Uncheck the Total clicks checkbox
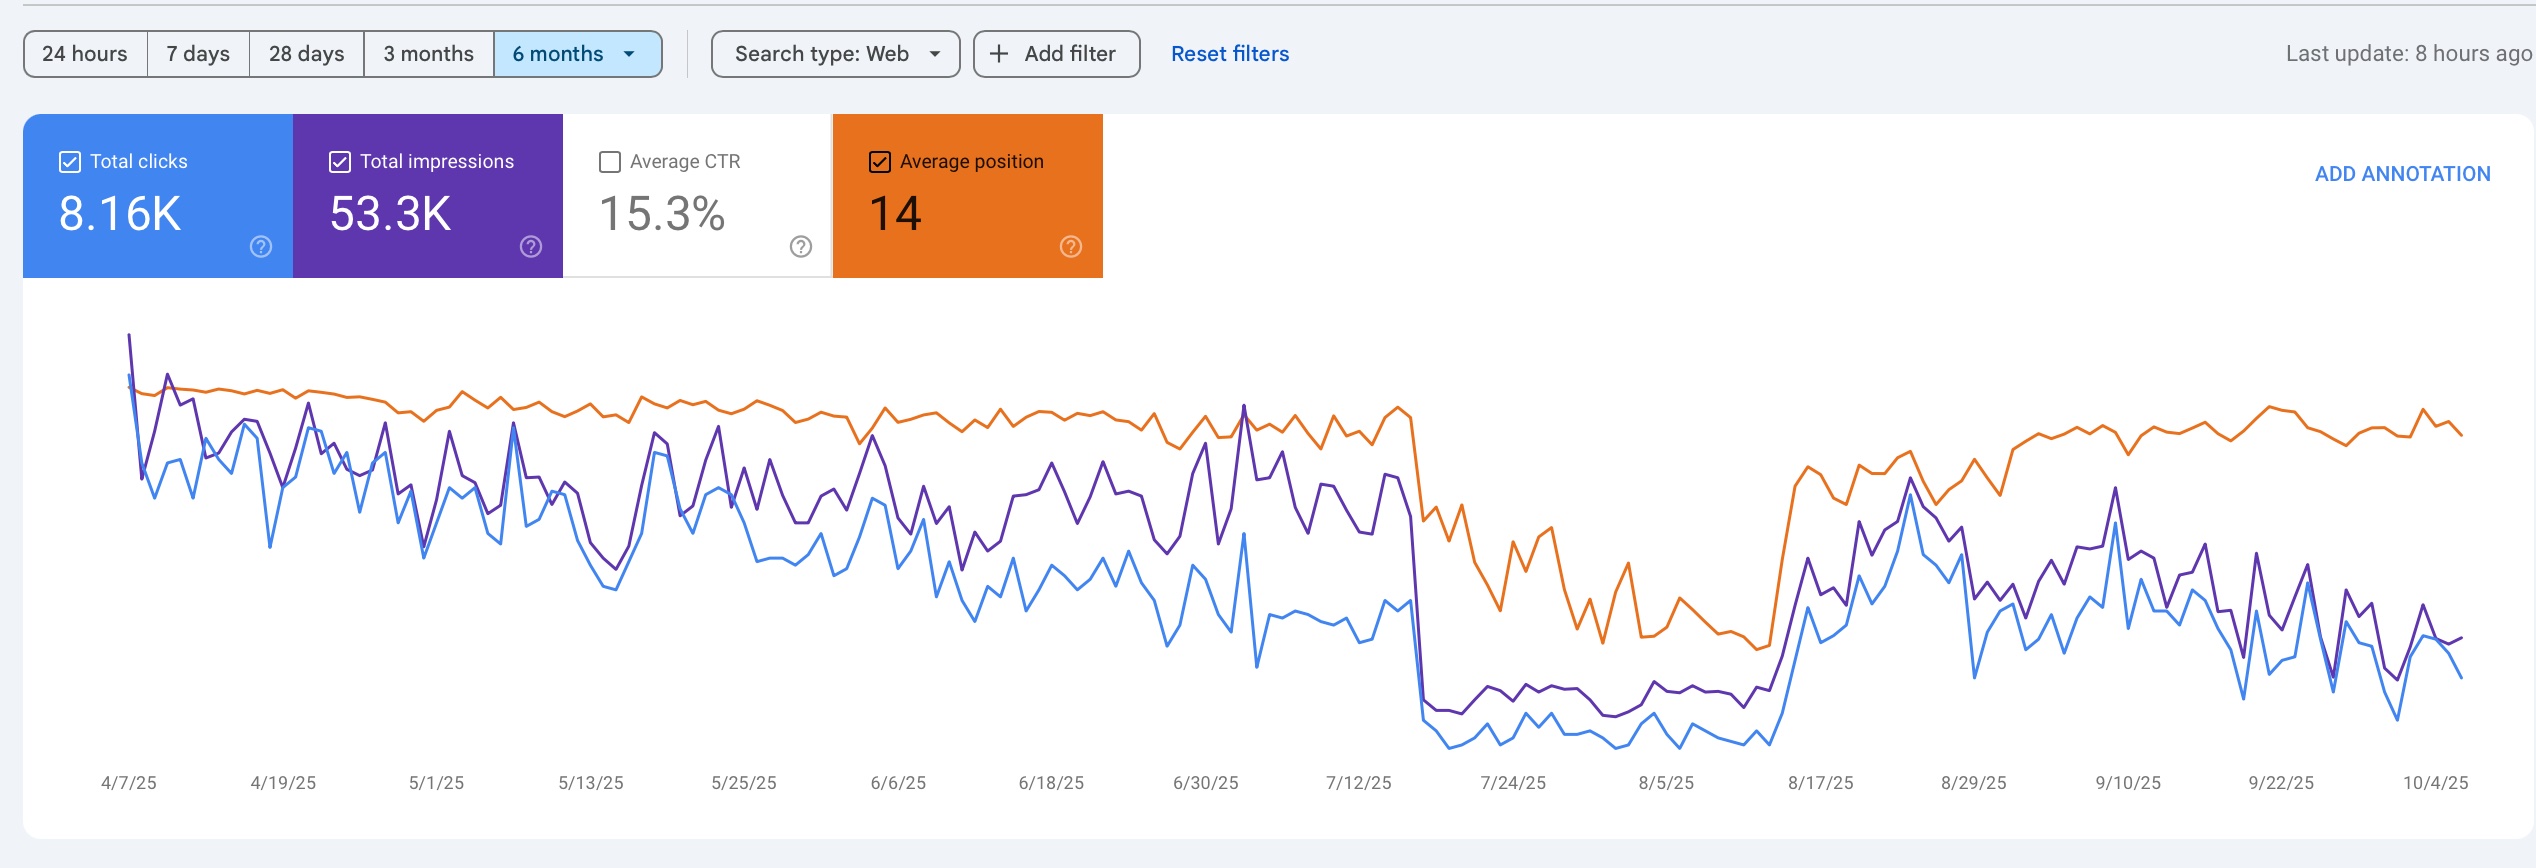The height and width of the screenshot is (868, 2536). [70, 162]
